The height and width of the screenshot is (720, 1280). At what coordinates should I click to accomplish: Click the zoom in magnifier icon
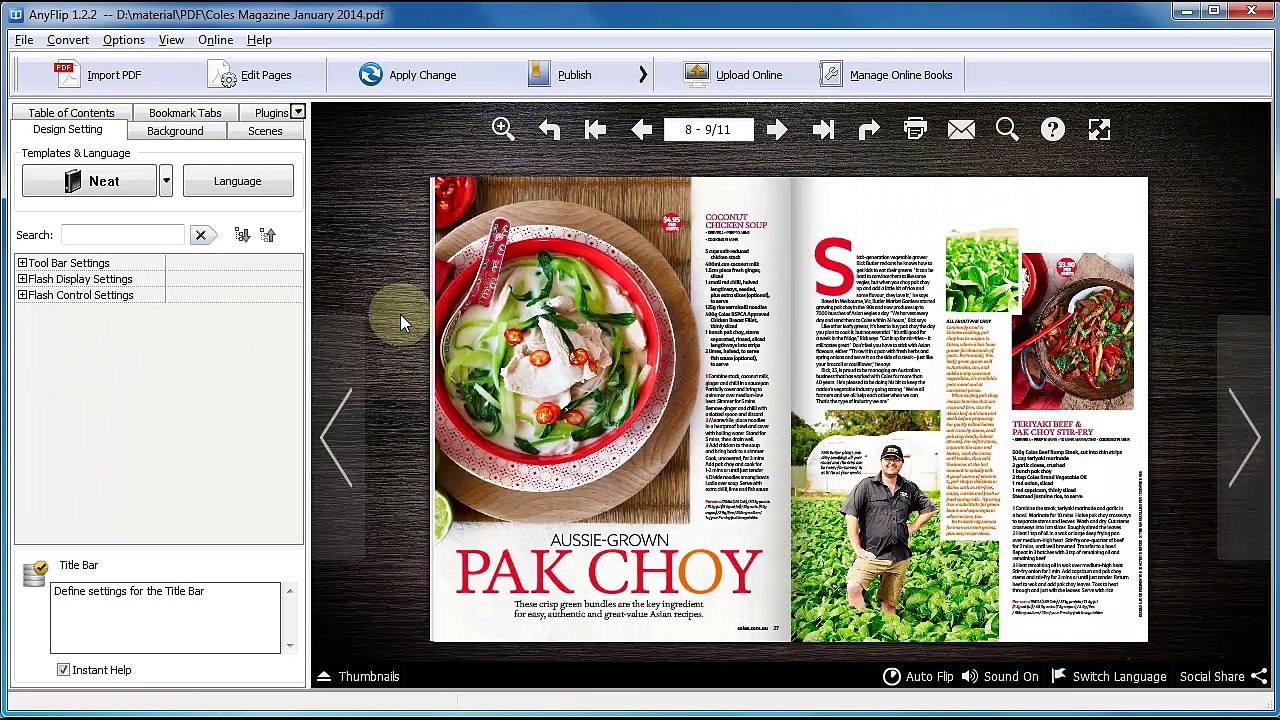click(x=503, y=129)
